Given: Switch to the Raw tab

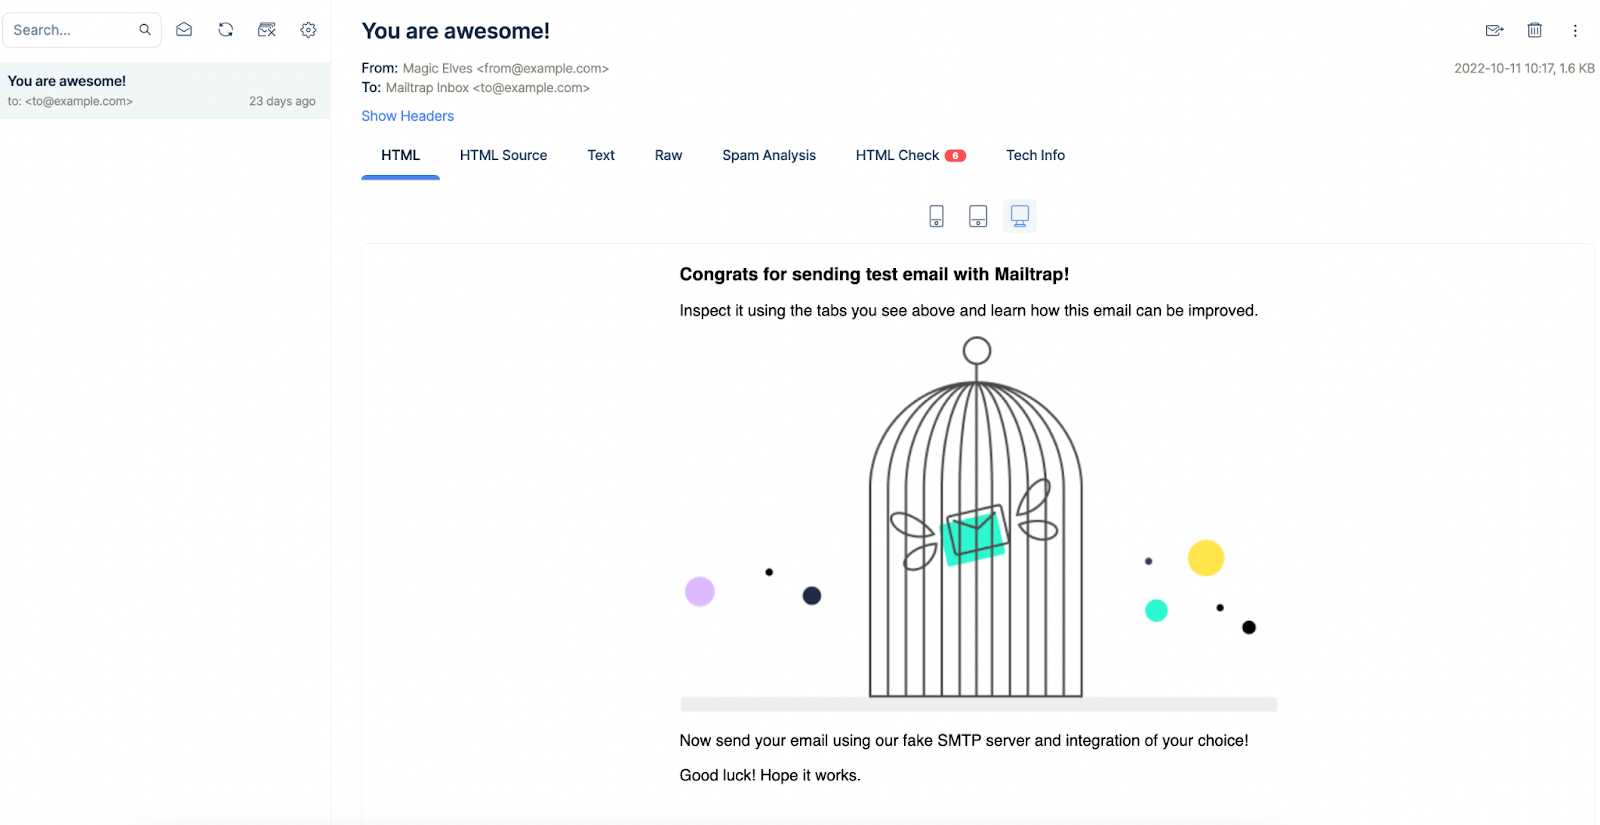Looking at the screenshot, I should (668, 155).
